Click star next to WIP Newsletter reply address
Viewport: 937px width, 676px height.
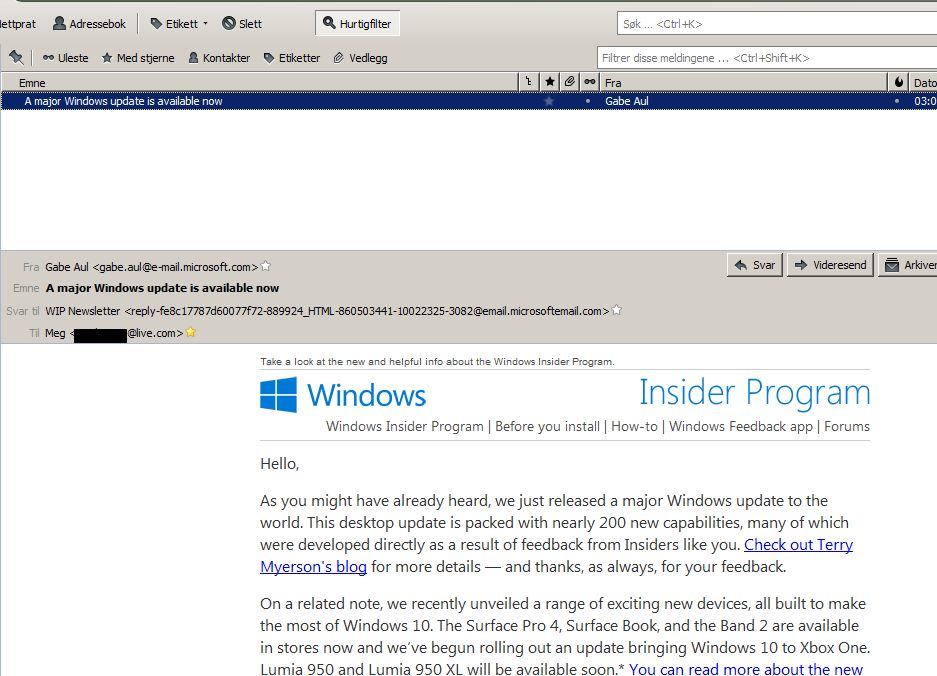coord(617,310)
